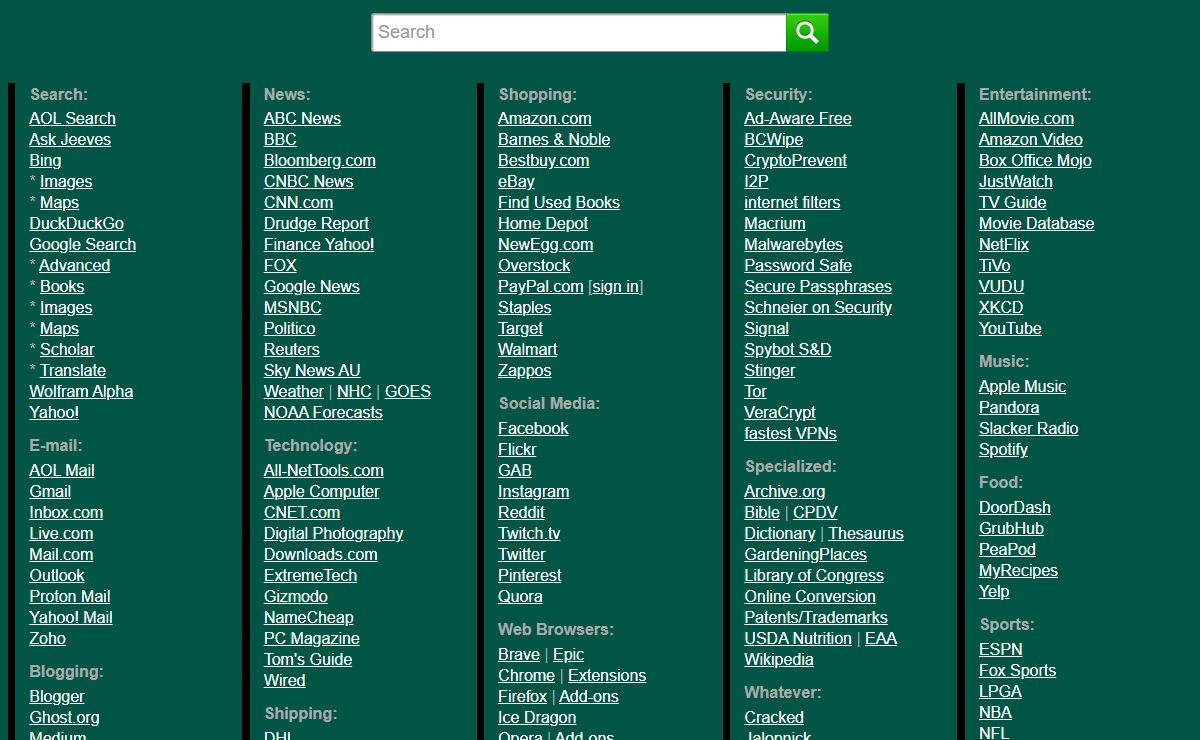The width and height of the screenshot is (1200, 740).
Task: Open Schneier on Security link
Action: click(818, 307)
